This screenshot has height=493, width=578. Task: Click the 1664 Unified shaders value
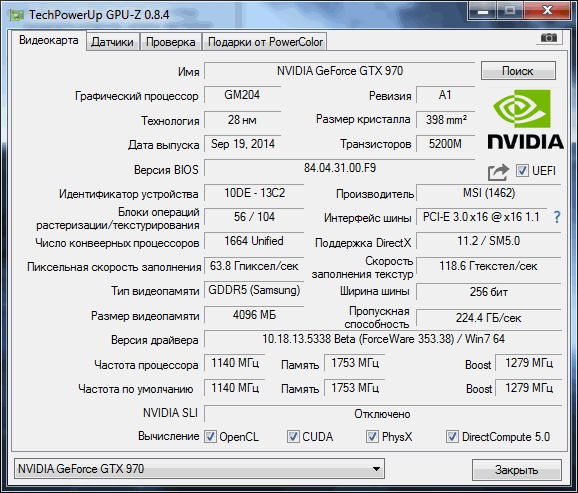pos(254,241)
